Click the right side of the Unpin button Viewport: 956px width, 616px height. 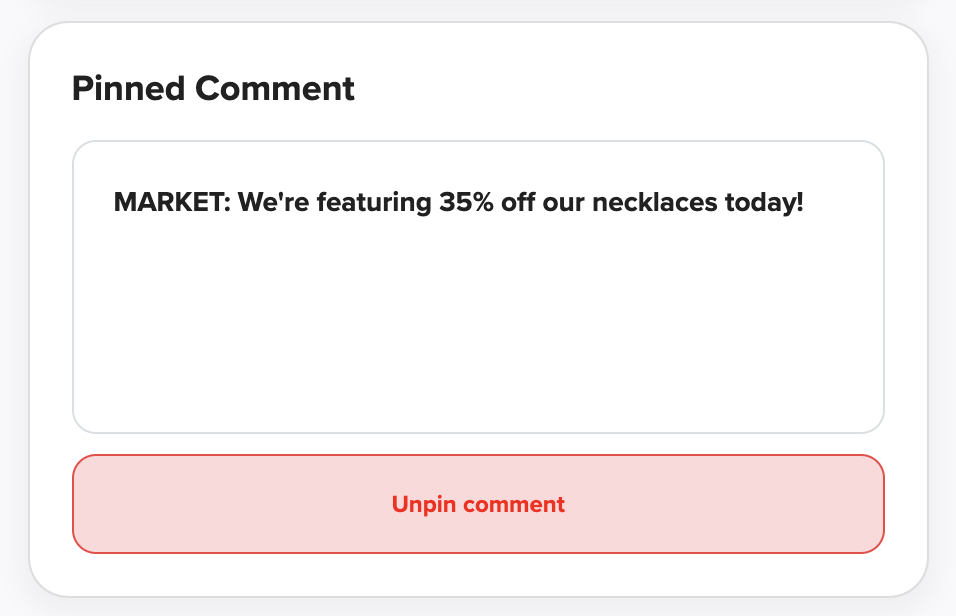(800, 504)
